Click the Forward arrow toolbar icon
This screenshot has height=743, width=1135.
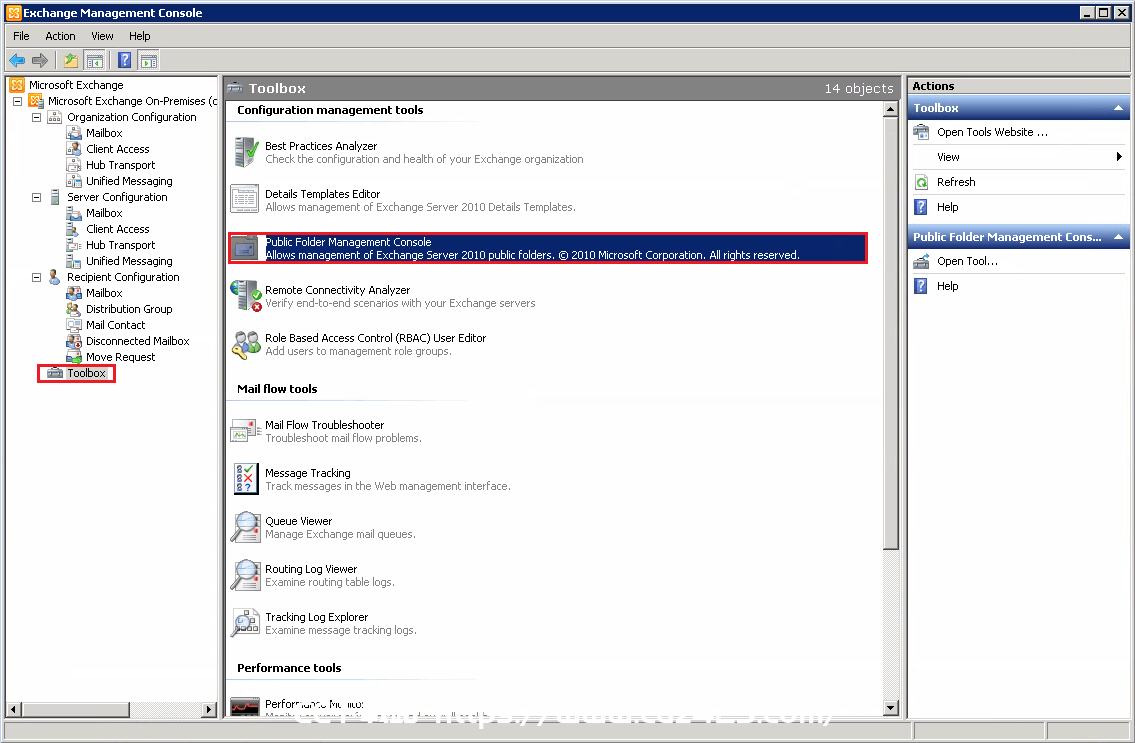[40, 60]
